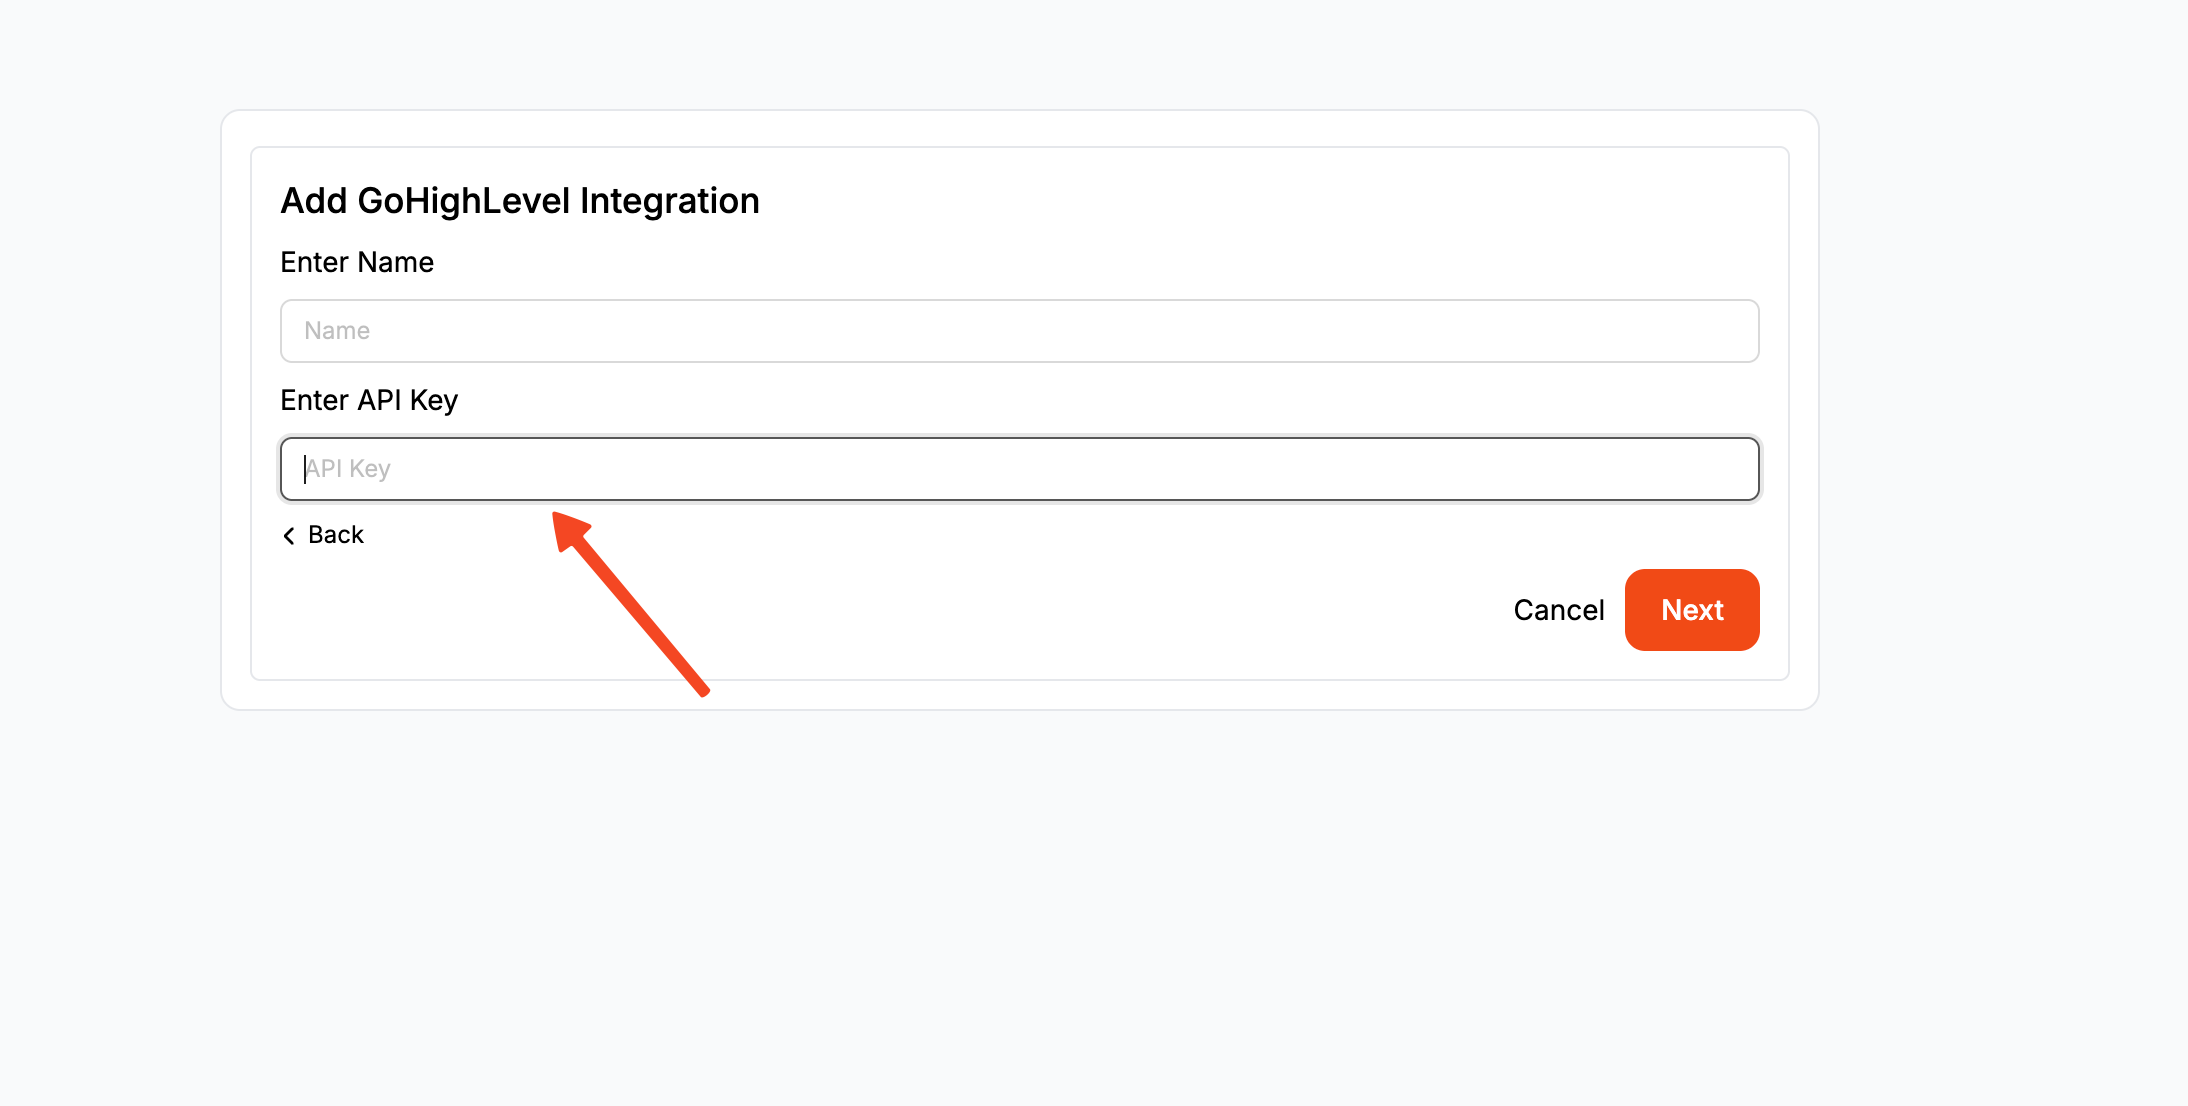Click the Name input field
The image size is (2188, 1106).
point(1019,331)
